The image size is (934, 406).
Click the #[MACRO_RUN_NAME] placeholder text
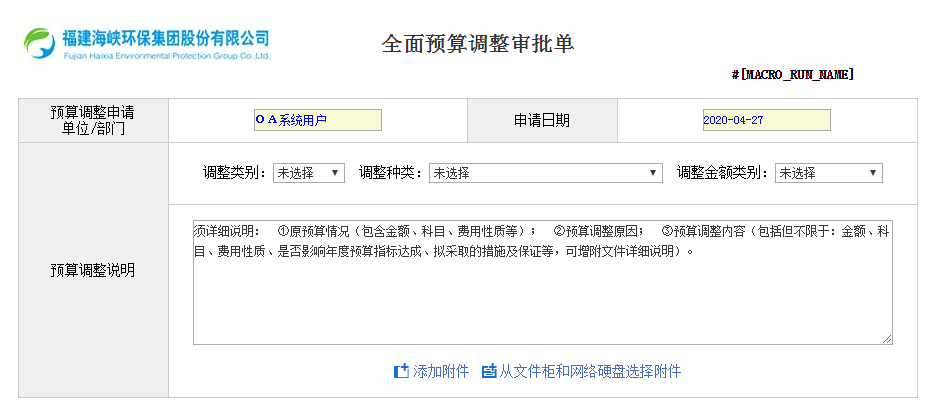[794, 75]
